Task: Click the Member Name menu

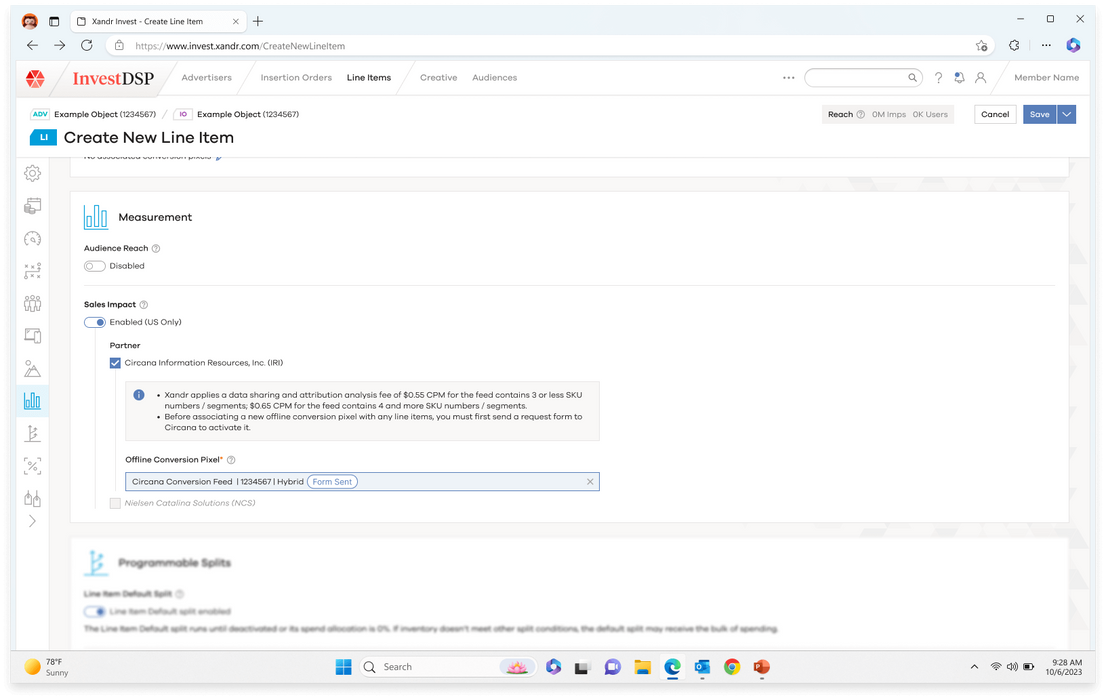Action: click(x=1047, y=78)
